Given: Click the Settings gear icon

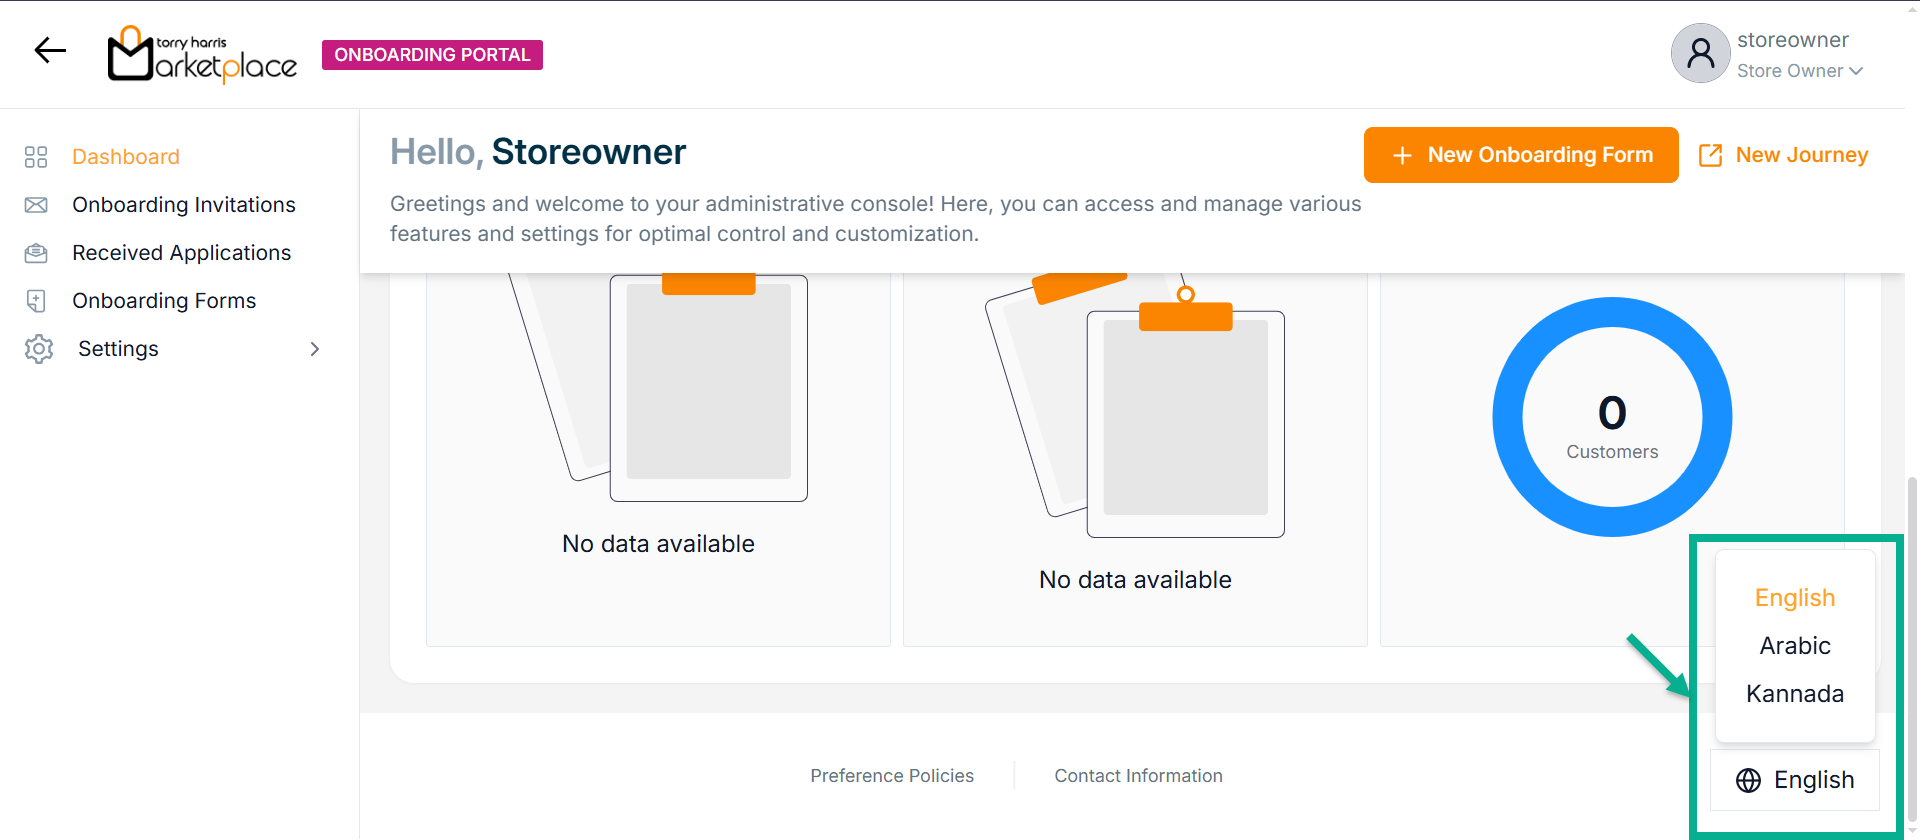Looking at the screenshot, I should click(39, 349).
